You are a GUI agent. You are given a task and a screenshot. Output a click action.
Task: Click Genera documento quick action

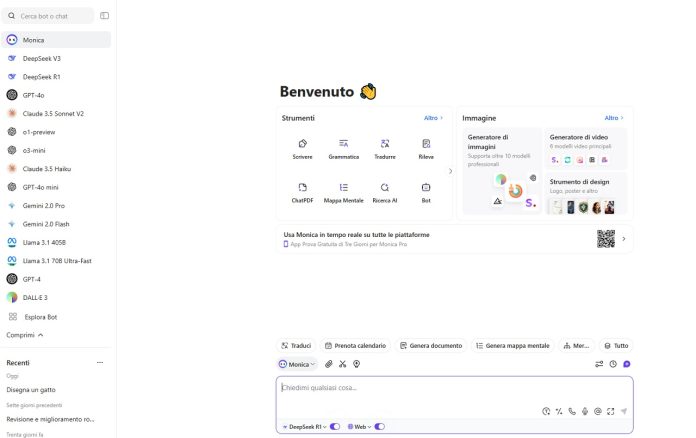431,346
